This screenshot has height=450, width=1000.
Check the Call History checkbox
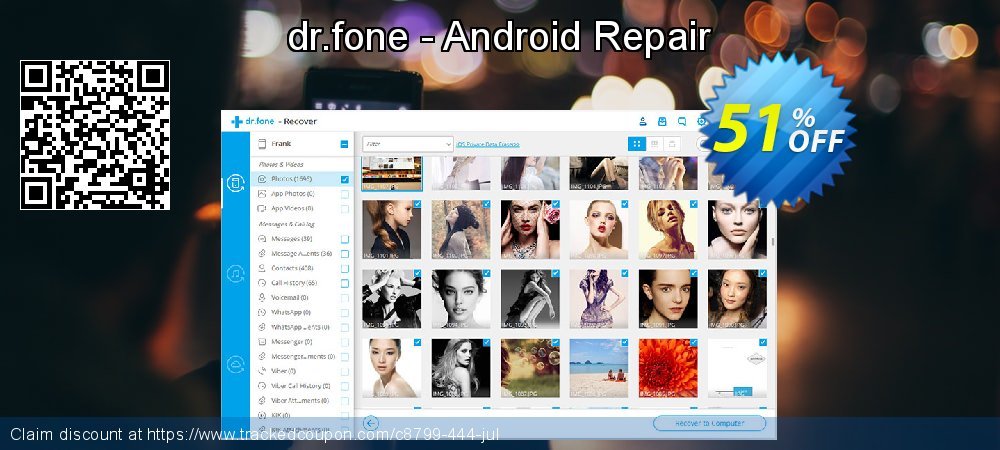pyautogui.click(x=344, y=283)
